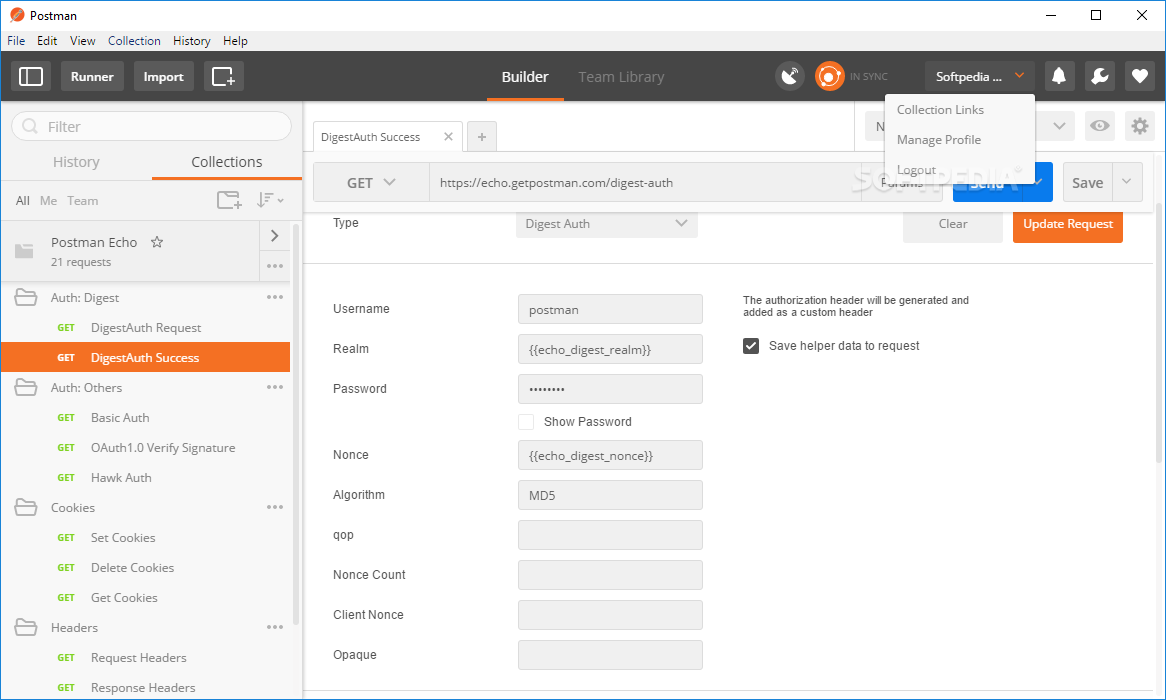Screen dimensions: 1166x700
Task: Toggle the sidebar panel icon
Action: pyautogui.click(x=30, y=76)
